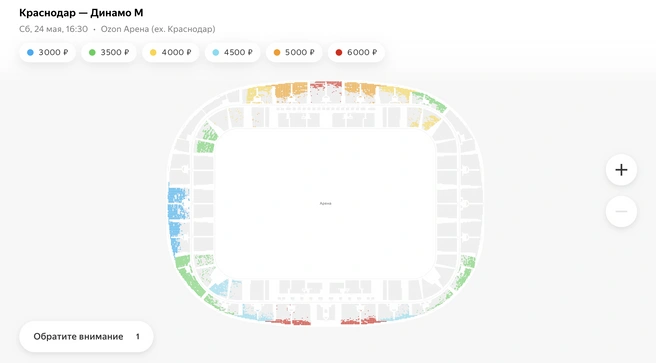
Task: Pick the orange 5000 ₽ sector at top
Action: pyautogui.click(x=292, y=91)
